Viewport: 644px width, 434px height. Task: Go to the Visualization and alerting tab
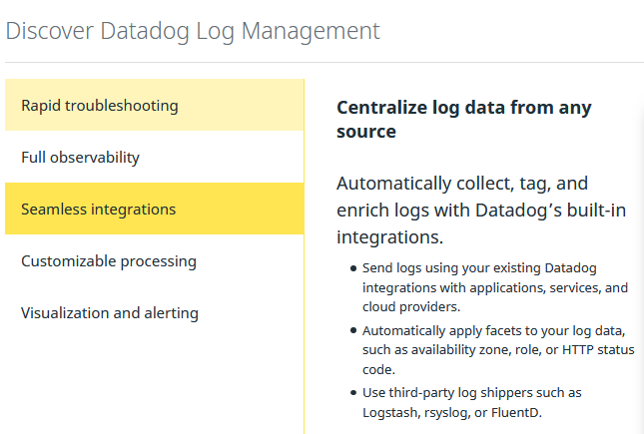pyautogui.click(x=110, y=314)
